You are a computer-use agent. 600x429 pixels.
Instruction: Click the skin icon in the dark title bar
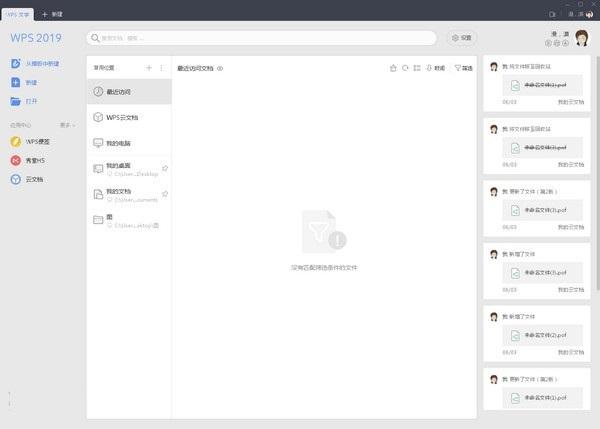pos(552,14)
